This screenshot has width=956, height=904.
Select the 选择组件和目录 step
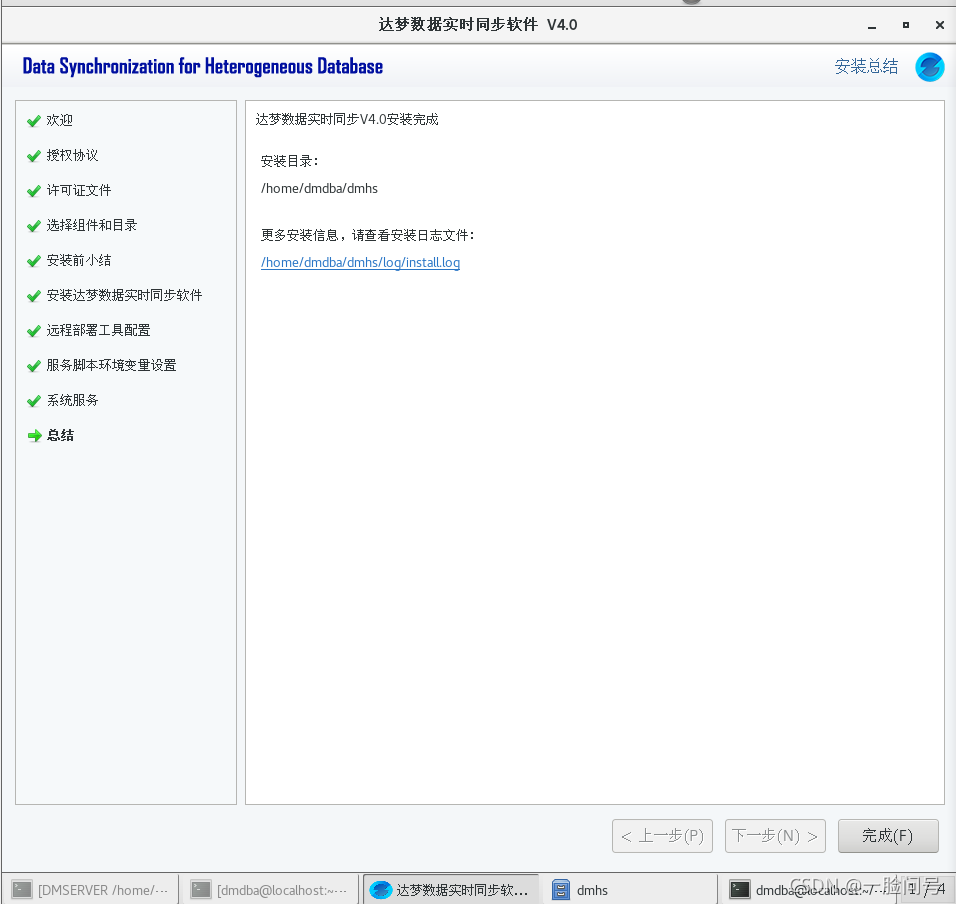91,225
